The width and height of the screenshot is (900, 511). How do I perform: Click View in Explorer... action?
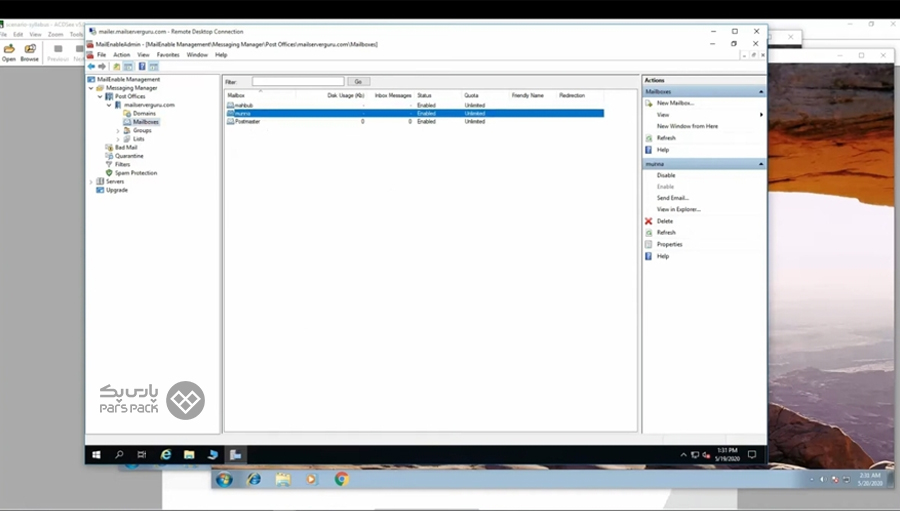(678, 210)
